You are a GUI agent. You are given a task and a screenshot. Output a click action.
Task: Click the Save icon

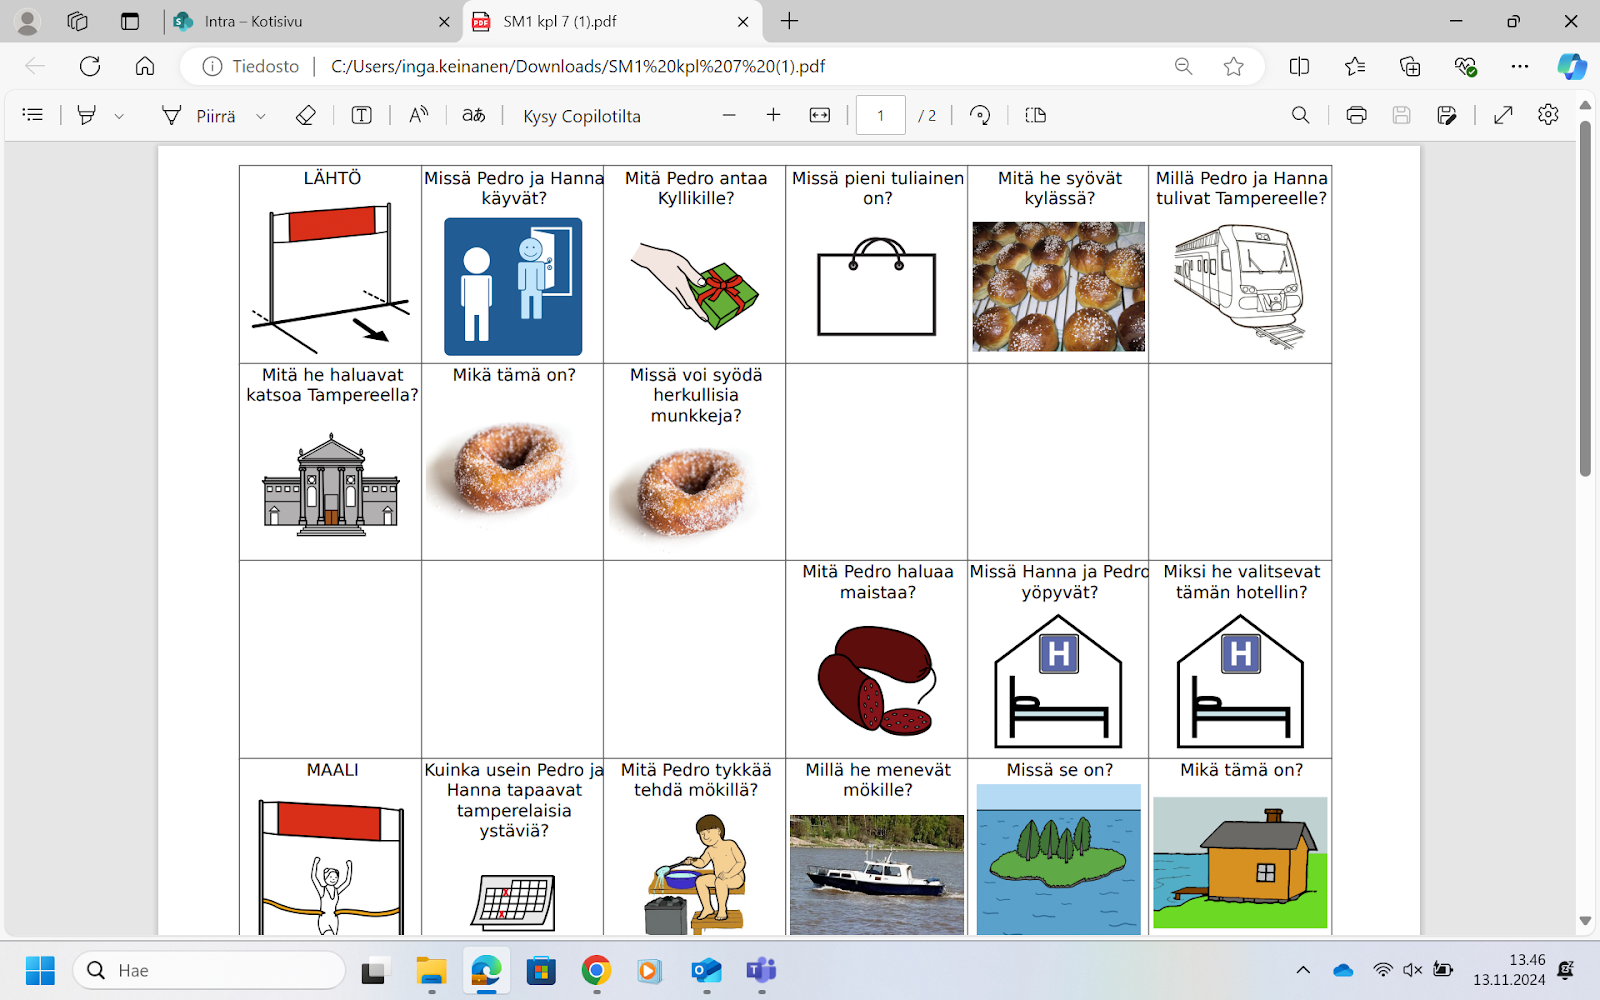coord(1401,115)
